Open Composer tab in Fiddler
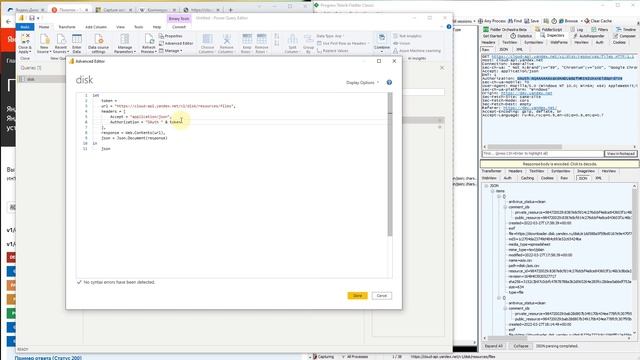 pyautogui.click(x=624, y=36)
